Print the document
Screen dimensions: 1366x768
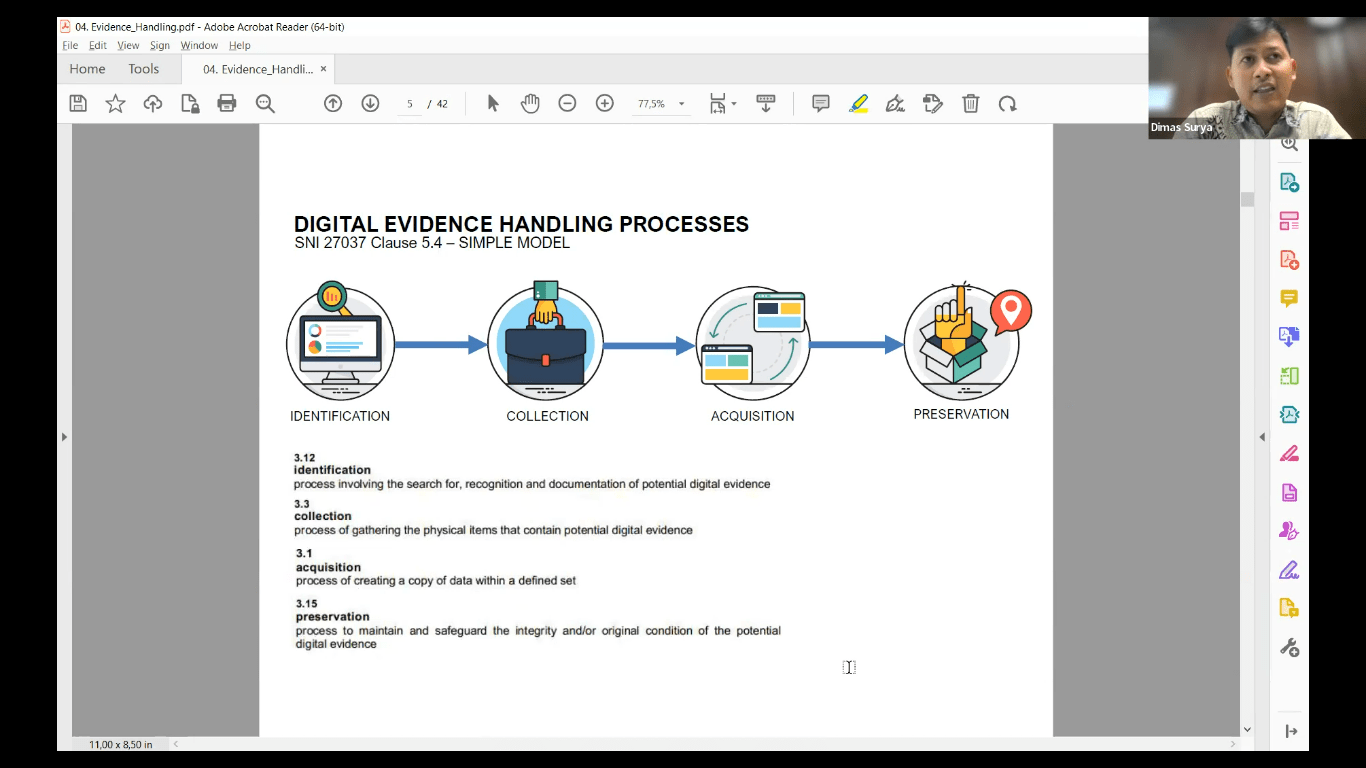point(227,103)
